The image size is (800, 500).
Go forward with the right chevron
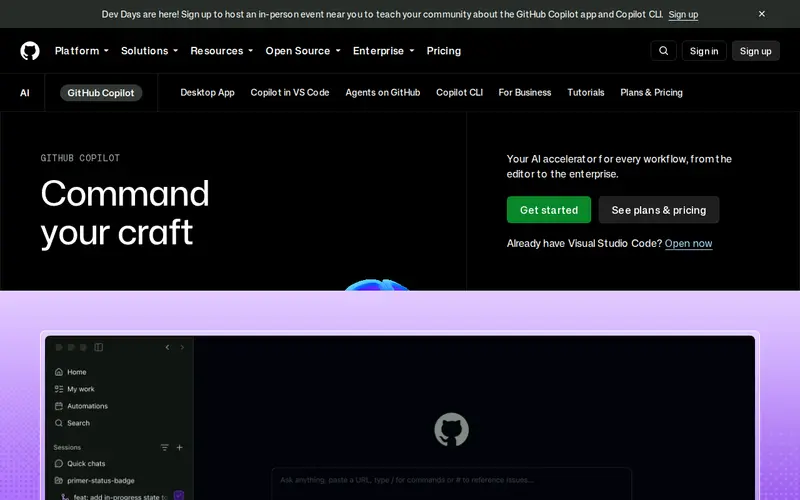click(182, 347)
